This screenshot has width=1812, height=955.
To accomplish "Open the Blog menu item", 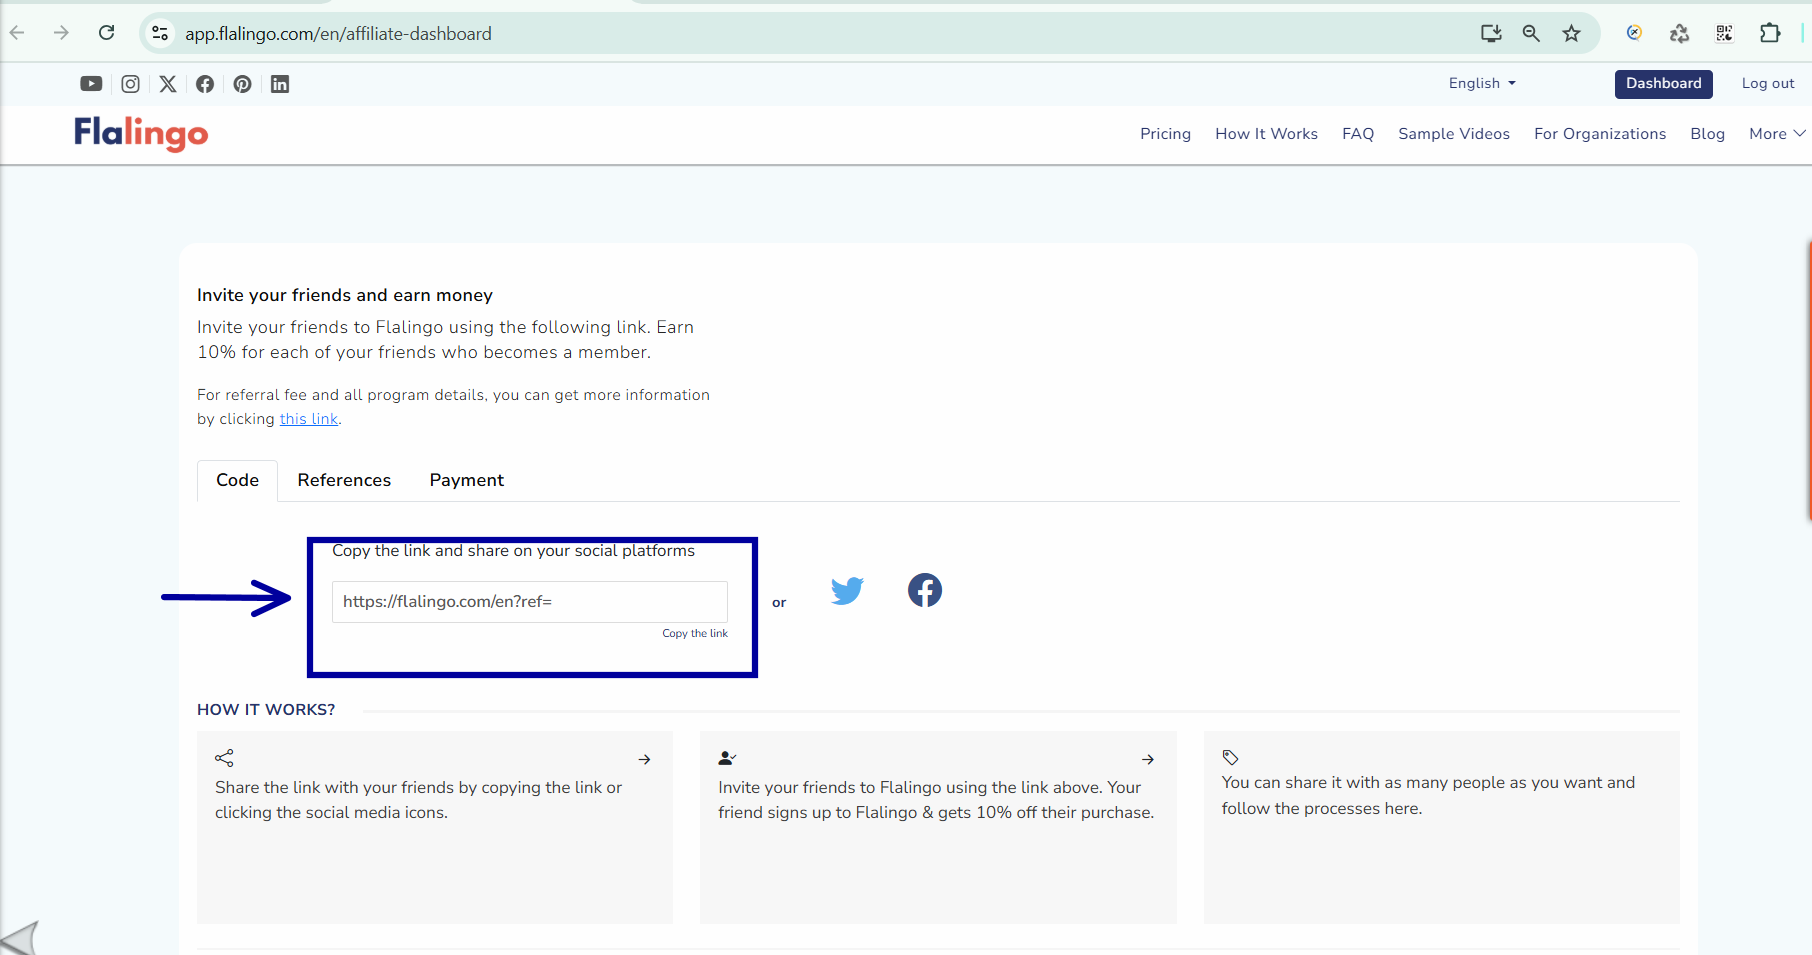I will point(1707,133).
